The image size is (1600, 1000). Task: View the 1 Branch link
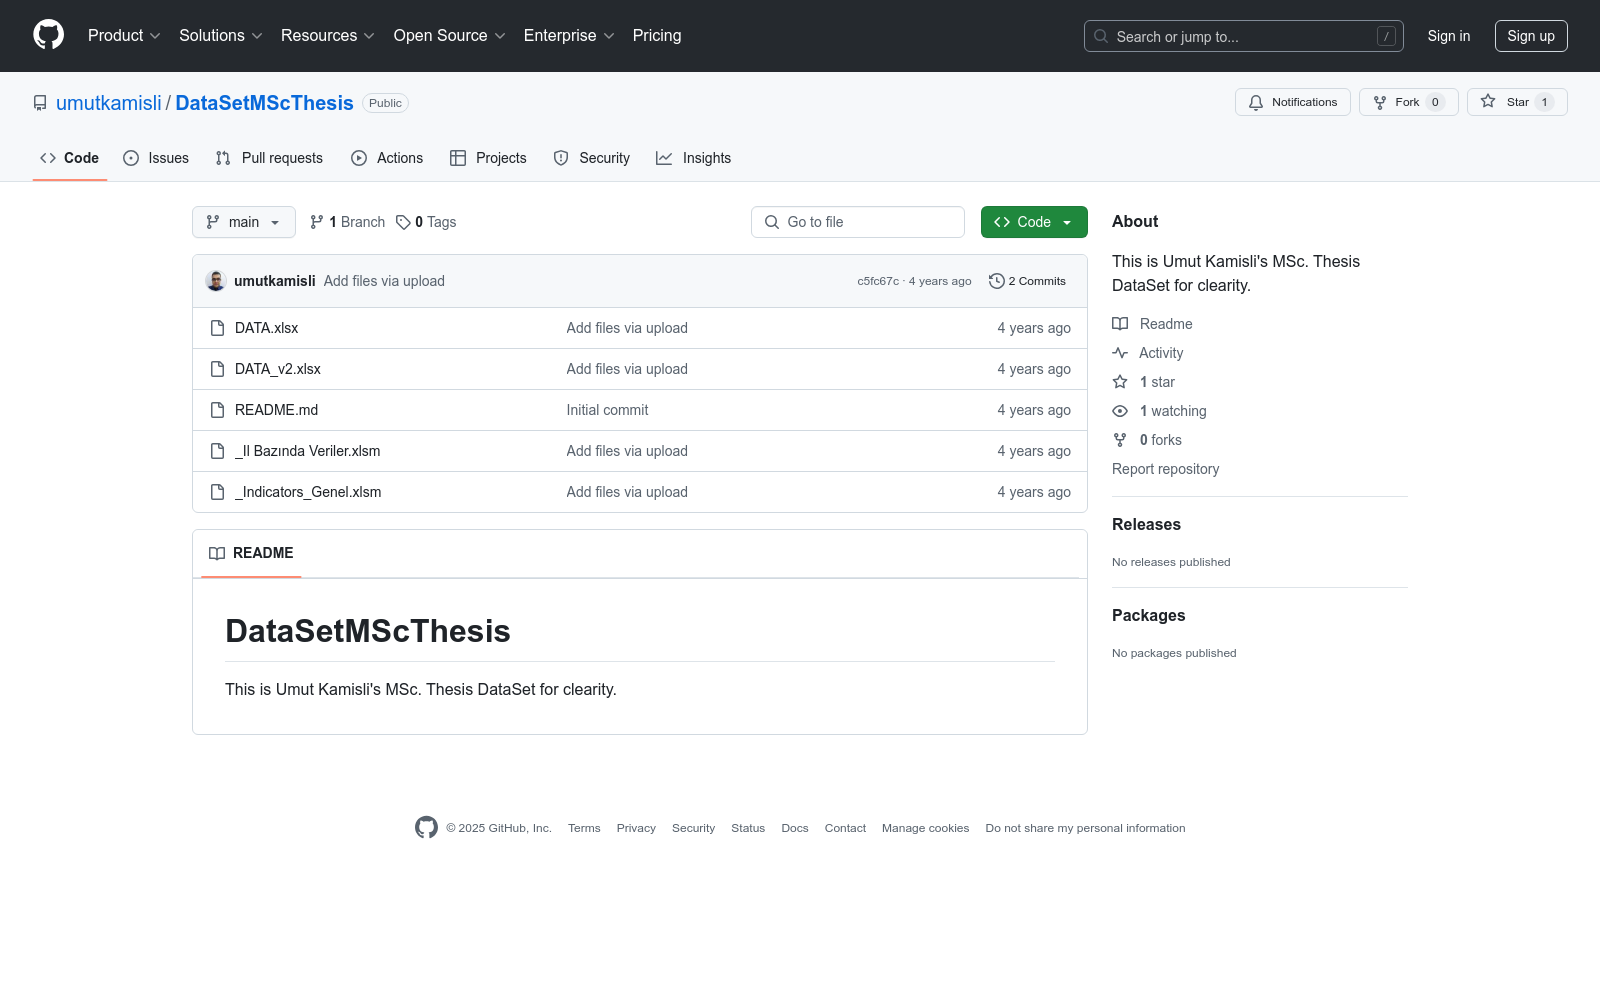point(347,222)
